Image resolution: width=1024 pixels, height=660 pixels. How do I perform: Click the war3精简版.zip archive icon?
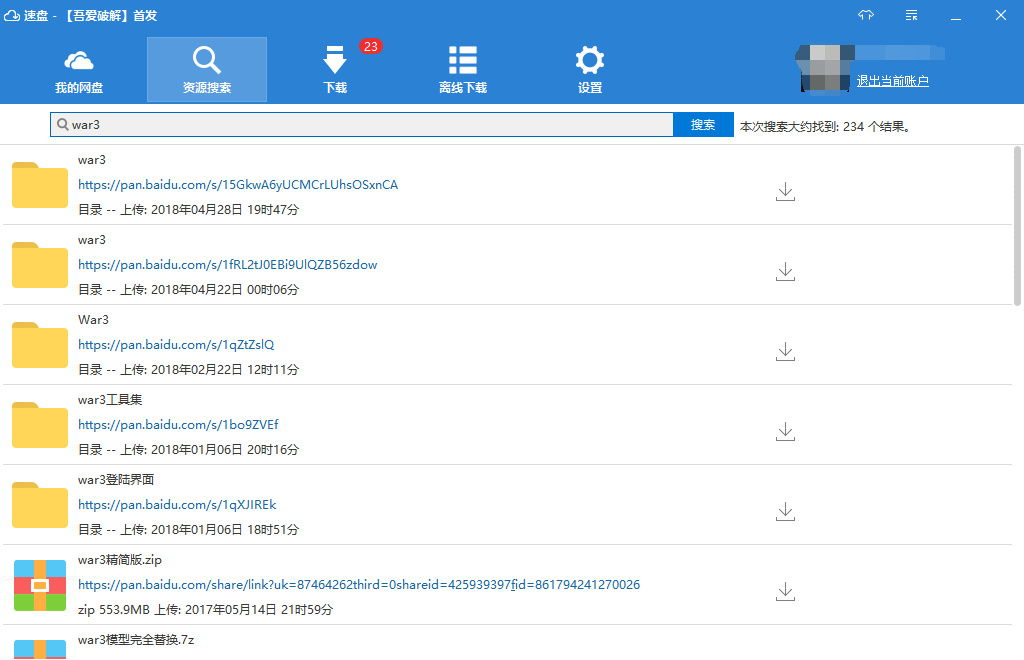pos(40,585)
